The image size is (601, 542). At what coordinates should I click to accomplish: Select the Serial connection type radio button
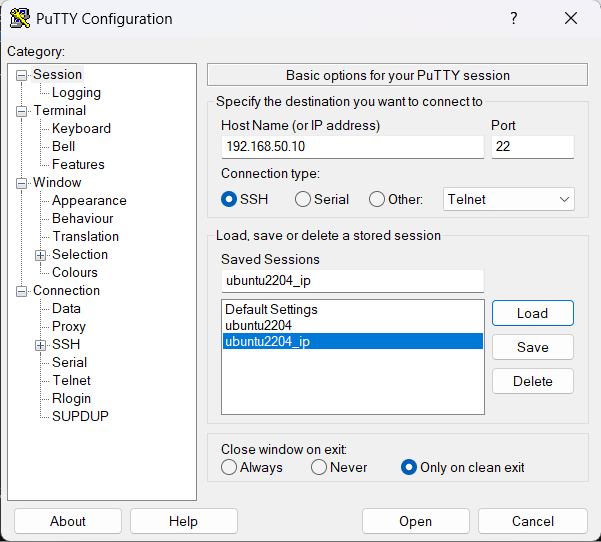click(x=302, y=199)
